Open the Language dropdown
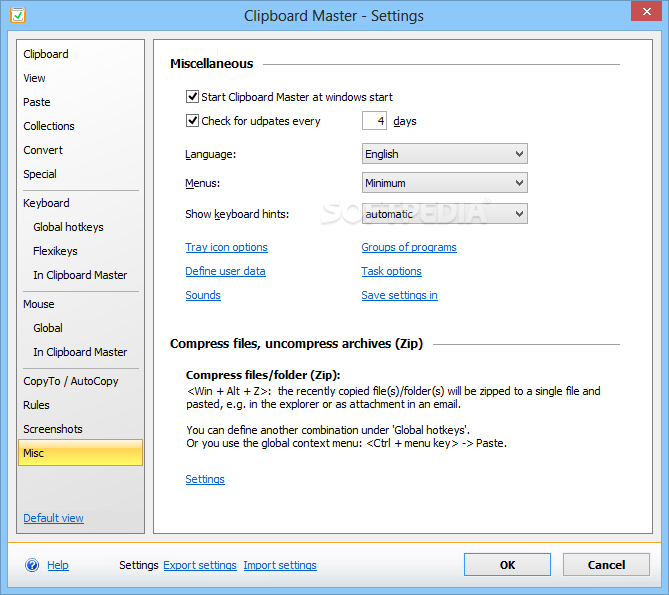Image resolution: width=669 pixels, height=595 pixels. 445,154
